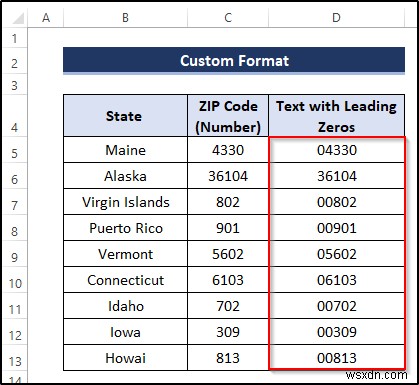Click the cell containing 6103
This screenshot has height=385, width=419.
coord(228,280)
